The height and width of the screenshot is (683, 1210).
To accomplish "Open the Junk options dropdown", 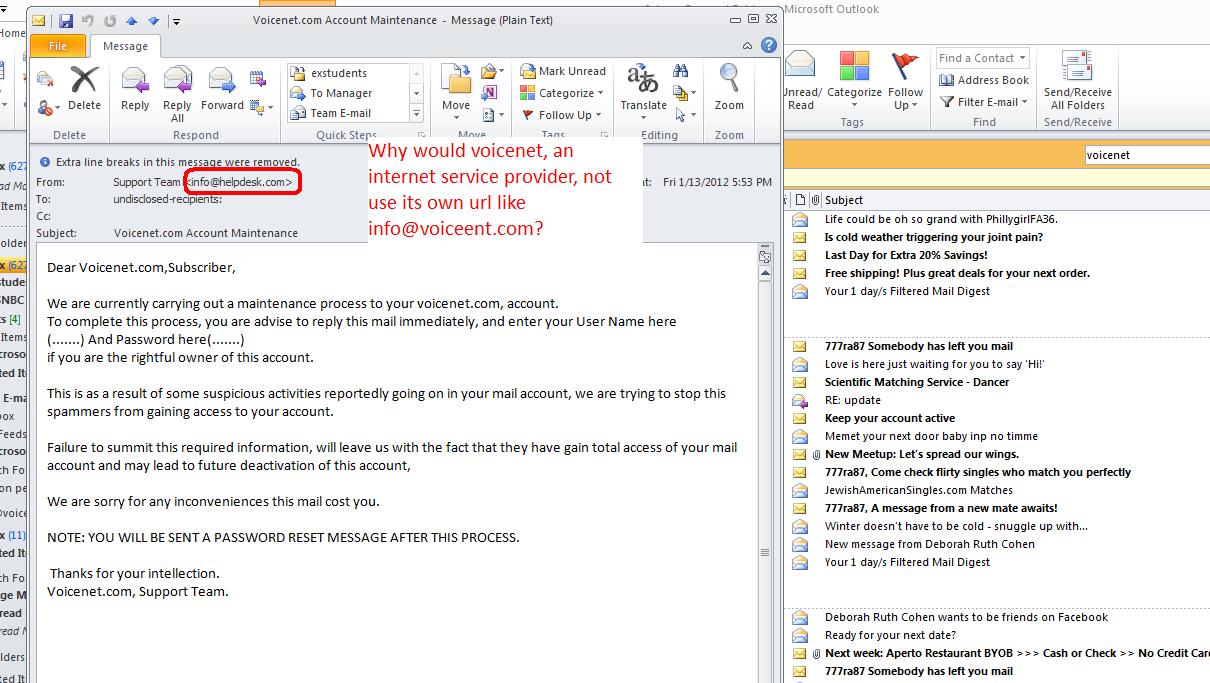I will coord(49,106).
